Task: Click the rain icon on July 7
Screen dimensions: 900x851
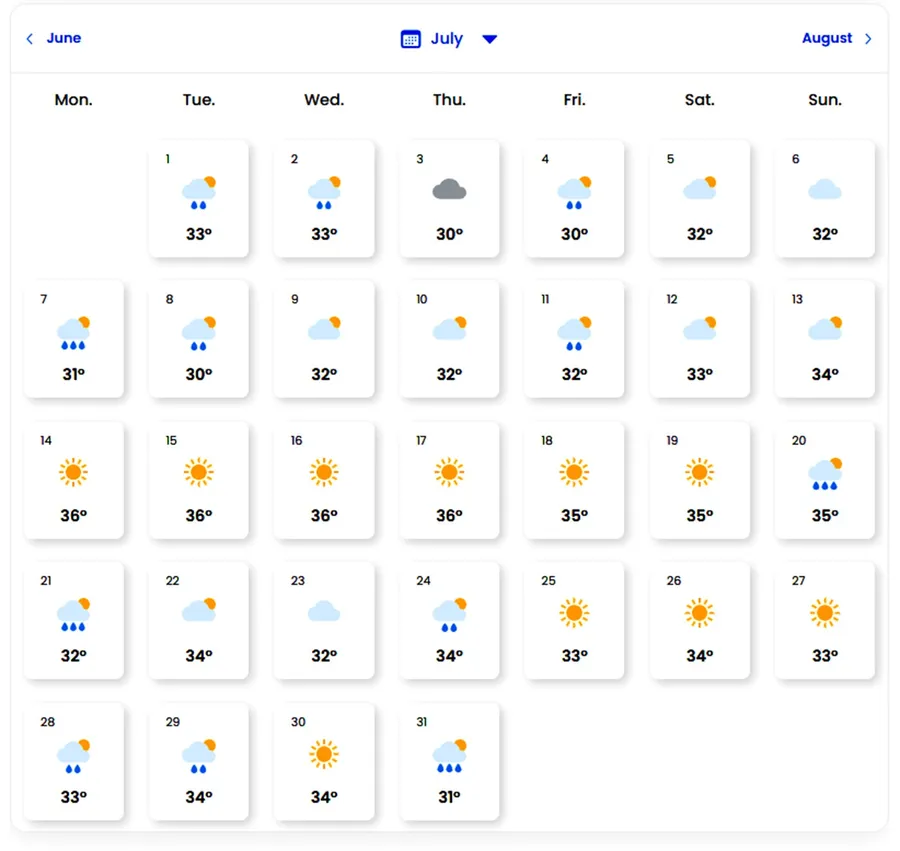Action: point(74,332)
